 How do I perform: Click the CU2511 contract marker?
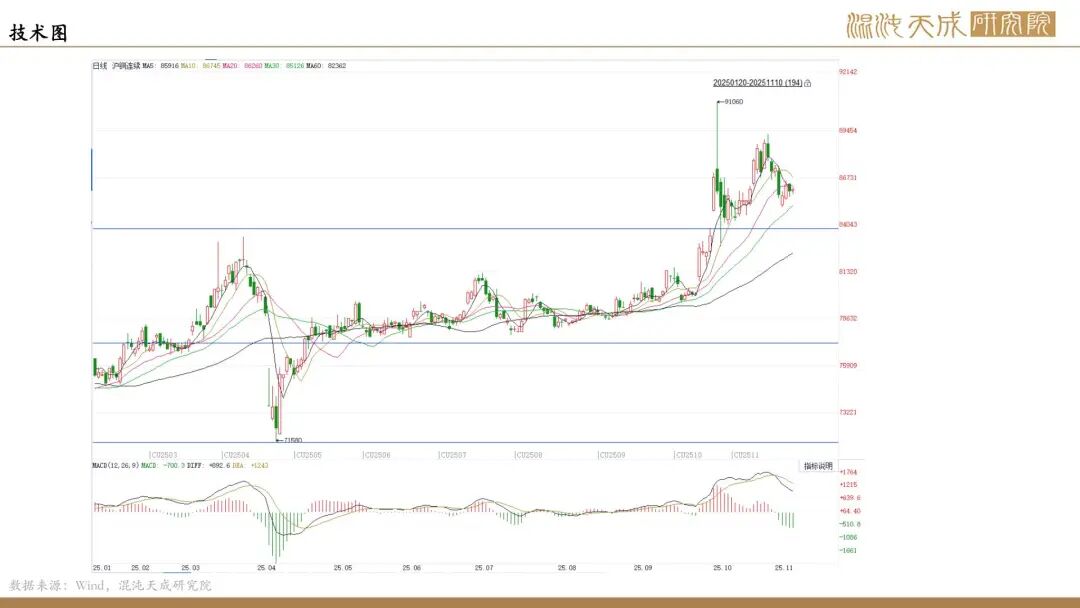coord(748,455)
